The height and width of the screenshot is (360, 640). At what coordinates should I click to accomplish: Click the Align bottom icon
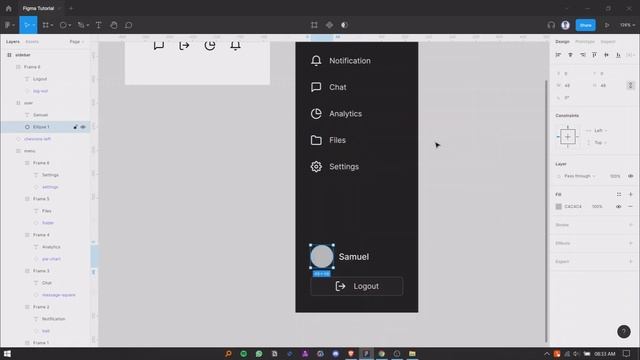pos(618,55)
